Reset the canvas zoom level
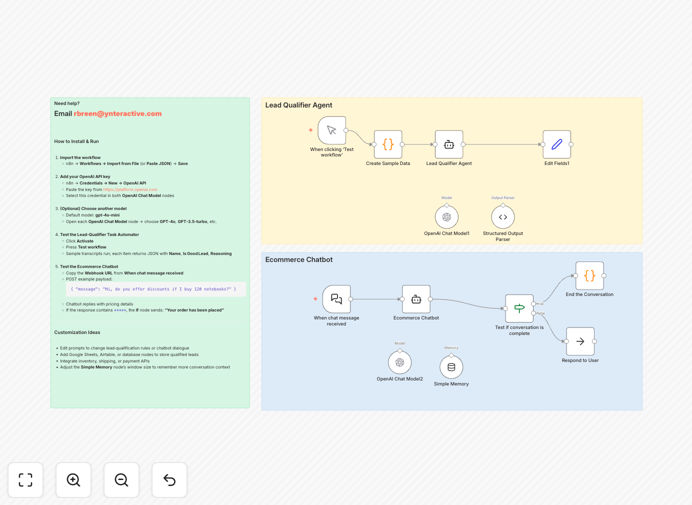Viewport: 692px width, 505px height. click(169, 480)
